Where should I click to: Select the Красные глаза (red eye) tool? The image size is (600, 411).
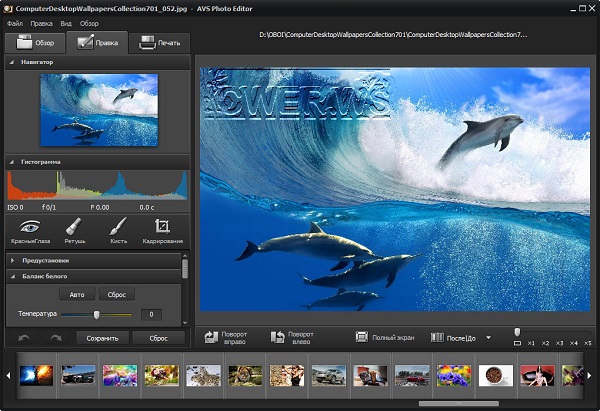click(x=31, y=227)
